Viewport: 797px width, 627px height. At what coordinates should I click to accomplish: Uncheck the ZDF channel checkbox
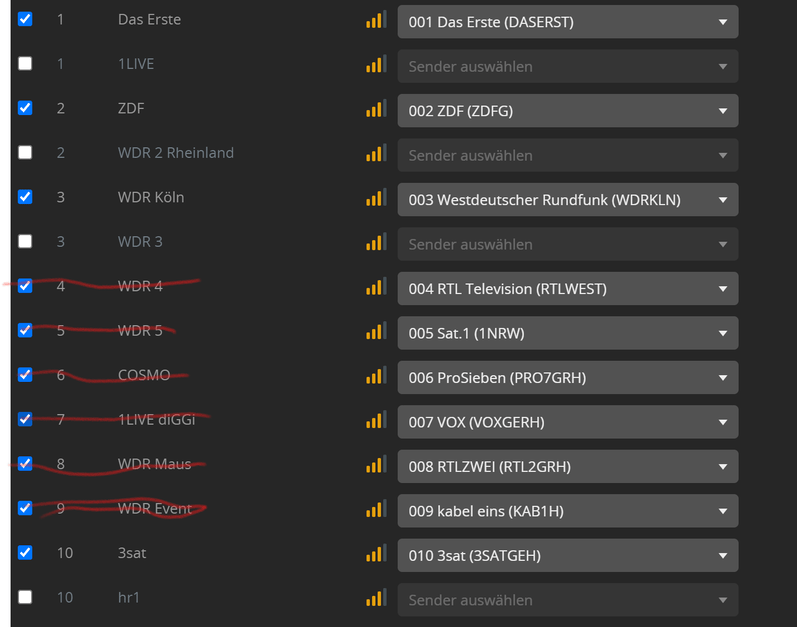25,108
